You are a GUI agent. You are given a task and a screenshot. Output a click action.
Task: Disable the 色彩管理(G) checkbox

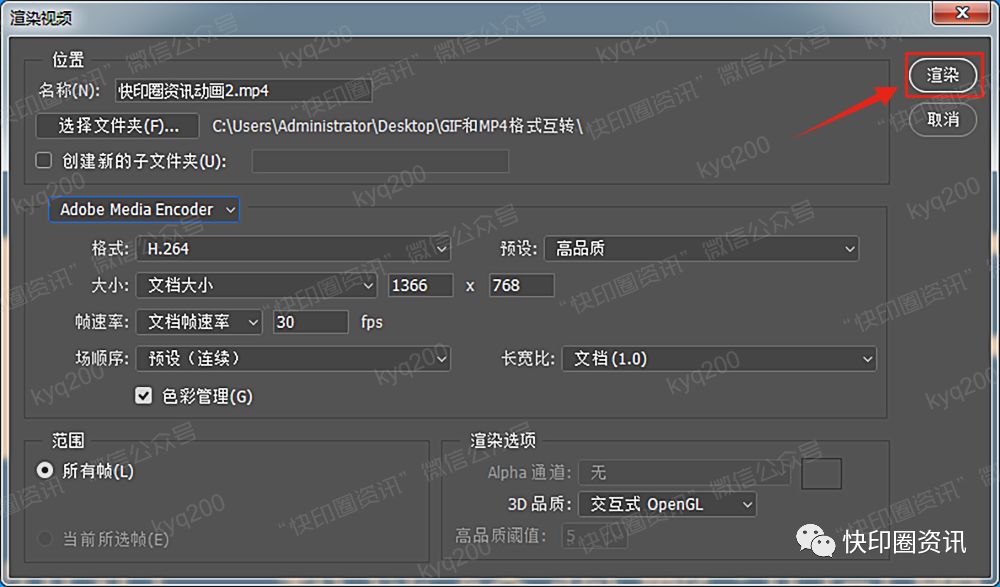(x=143, y=395)
